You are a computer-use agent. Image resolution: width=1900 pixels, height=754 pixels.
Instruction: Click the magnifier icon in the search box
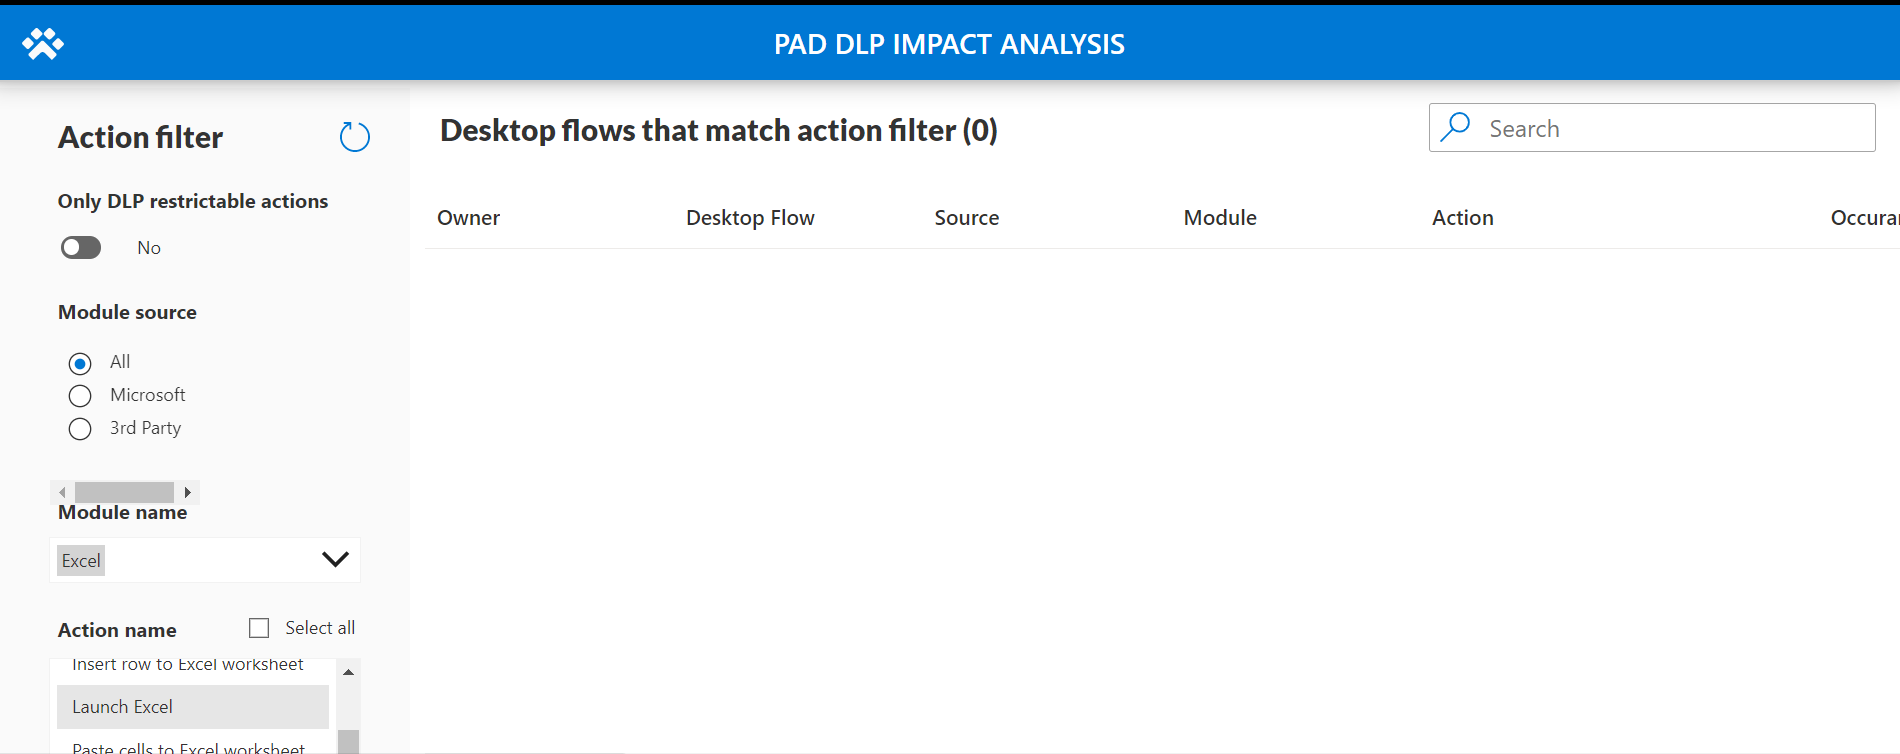tap(1456, 127)
